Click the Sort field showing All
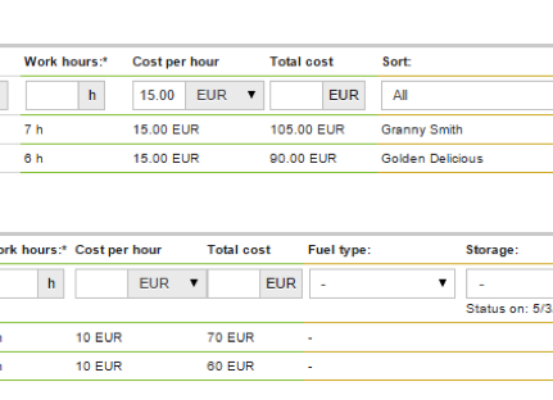The width and height of the screenshot is (553, 400). (x=467, y=95)
